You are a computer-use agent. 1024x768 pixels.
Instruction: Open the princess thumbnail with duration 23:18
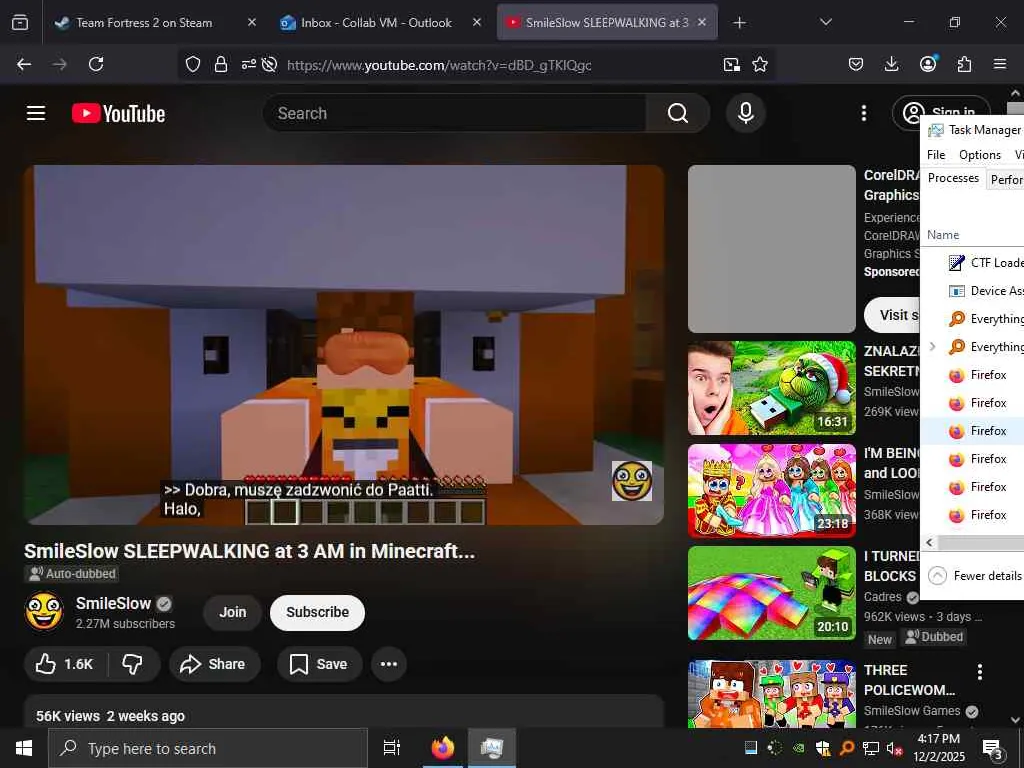click(x=772, y=491)
